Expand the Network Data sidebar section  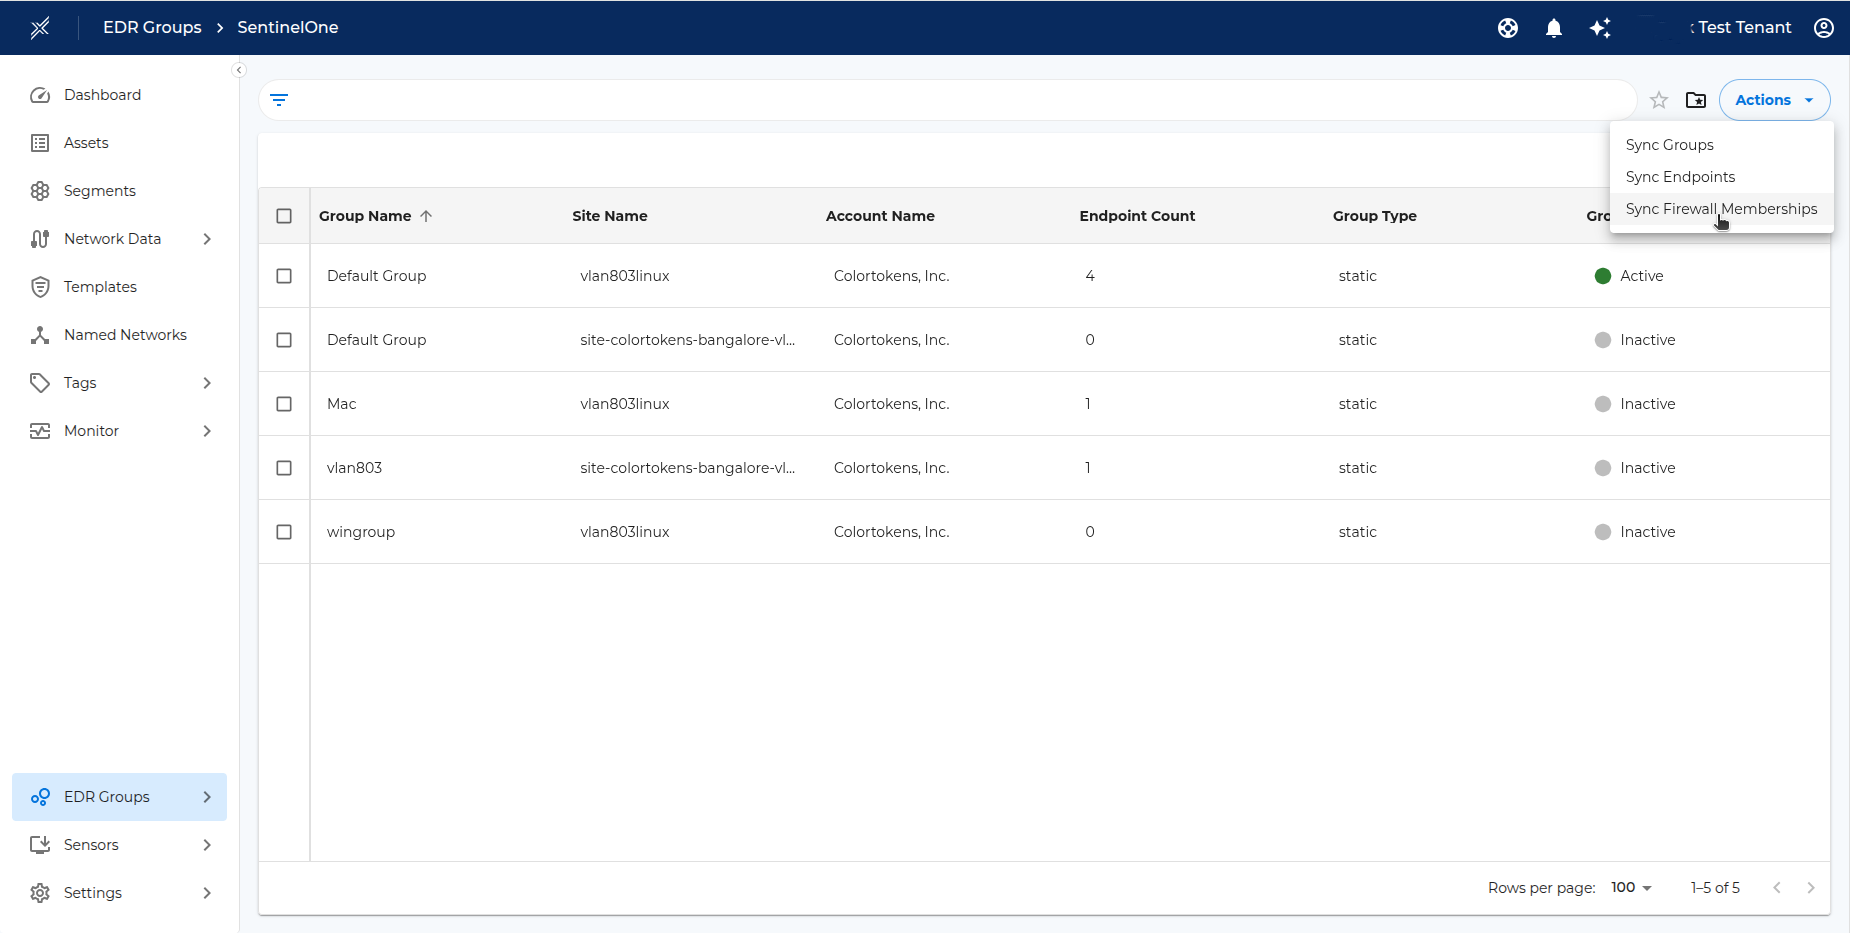click(x=206, y=238)
